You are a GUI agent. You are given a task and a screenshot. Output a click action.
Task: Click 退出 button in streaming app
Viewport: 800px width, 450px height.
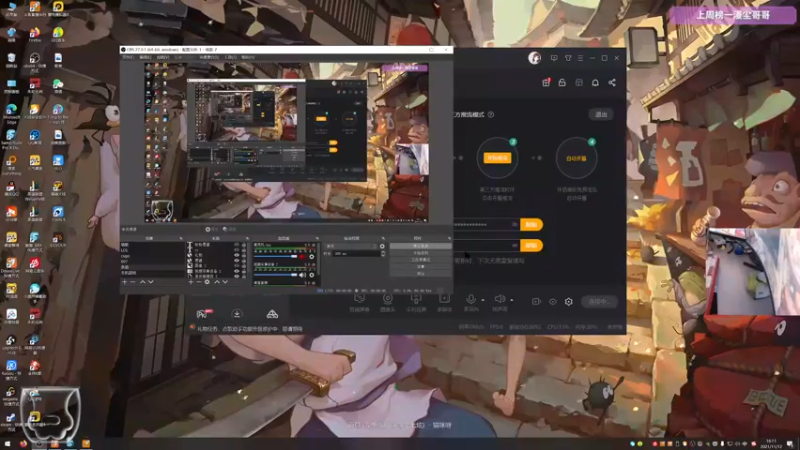(601, 114)
